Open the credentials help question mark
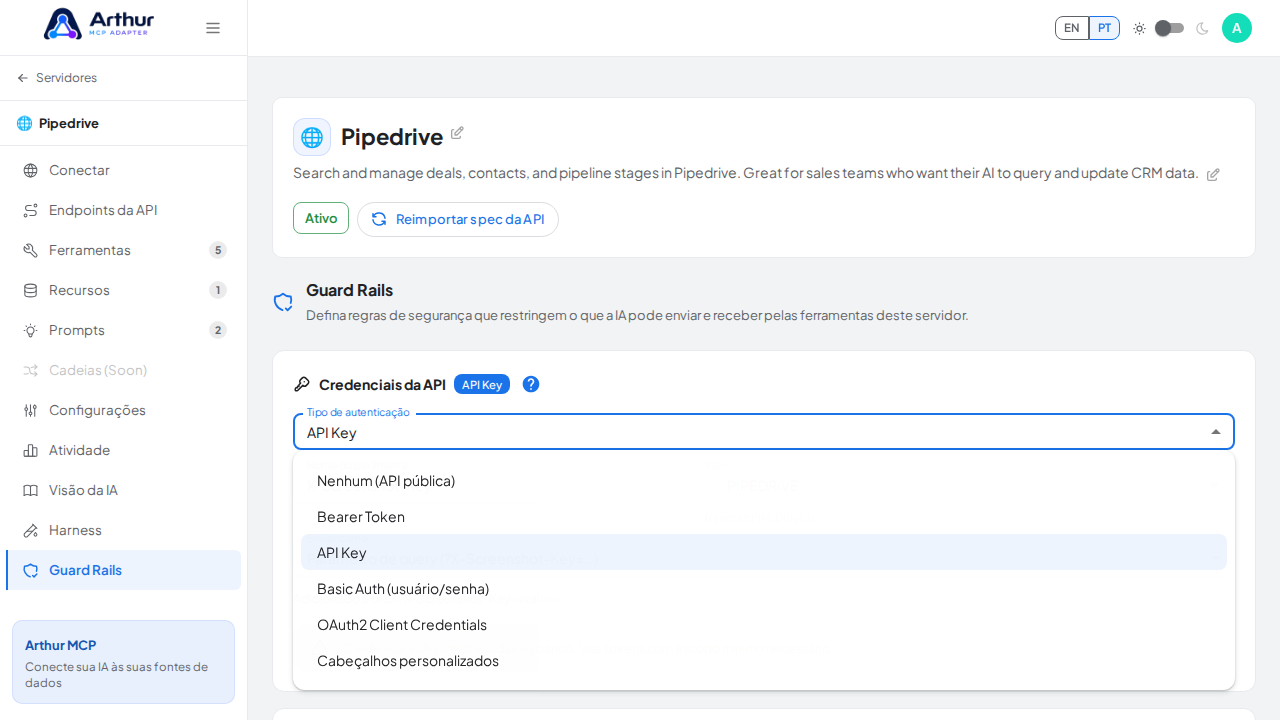Screen dimensions: 1280x720 tap(531, 384)
